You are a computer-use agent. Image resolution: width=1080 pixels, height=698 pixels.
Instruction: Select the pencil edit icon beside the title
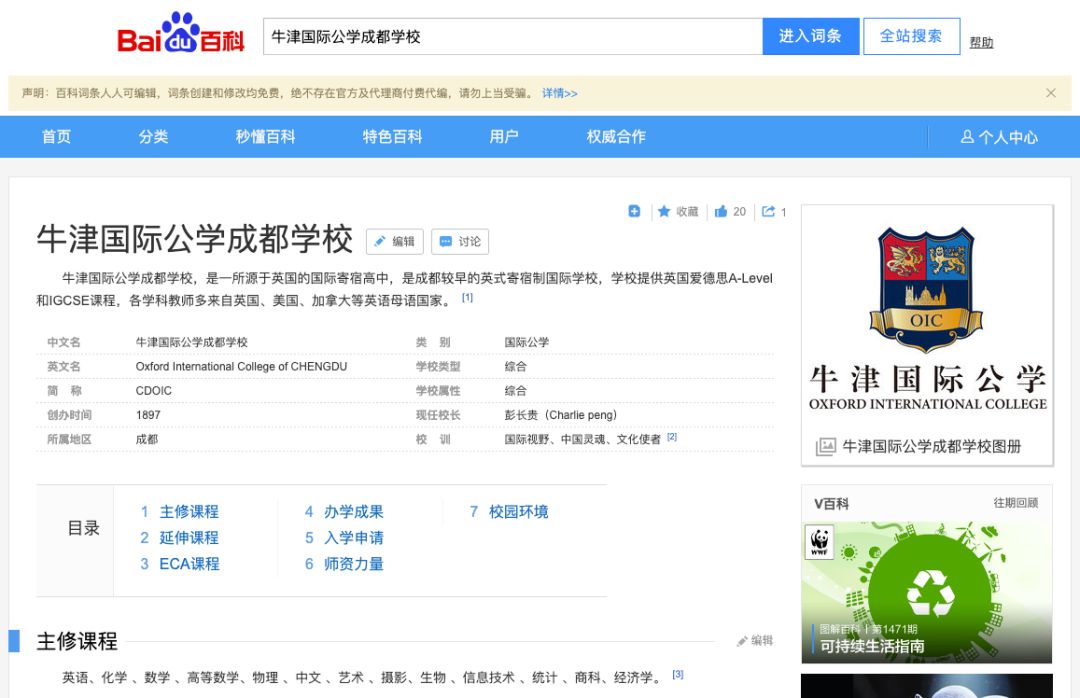click(x=397, y=241)
